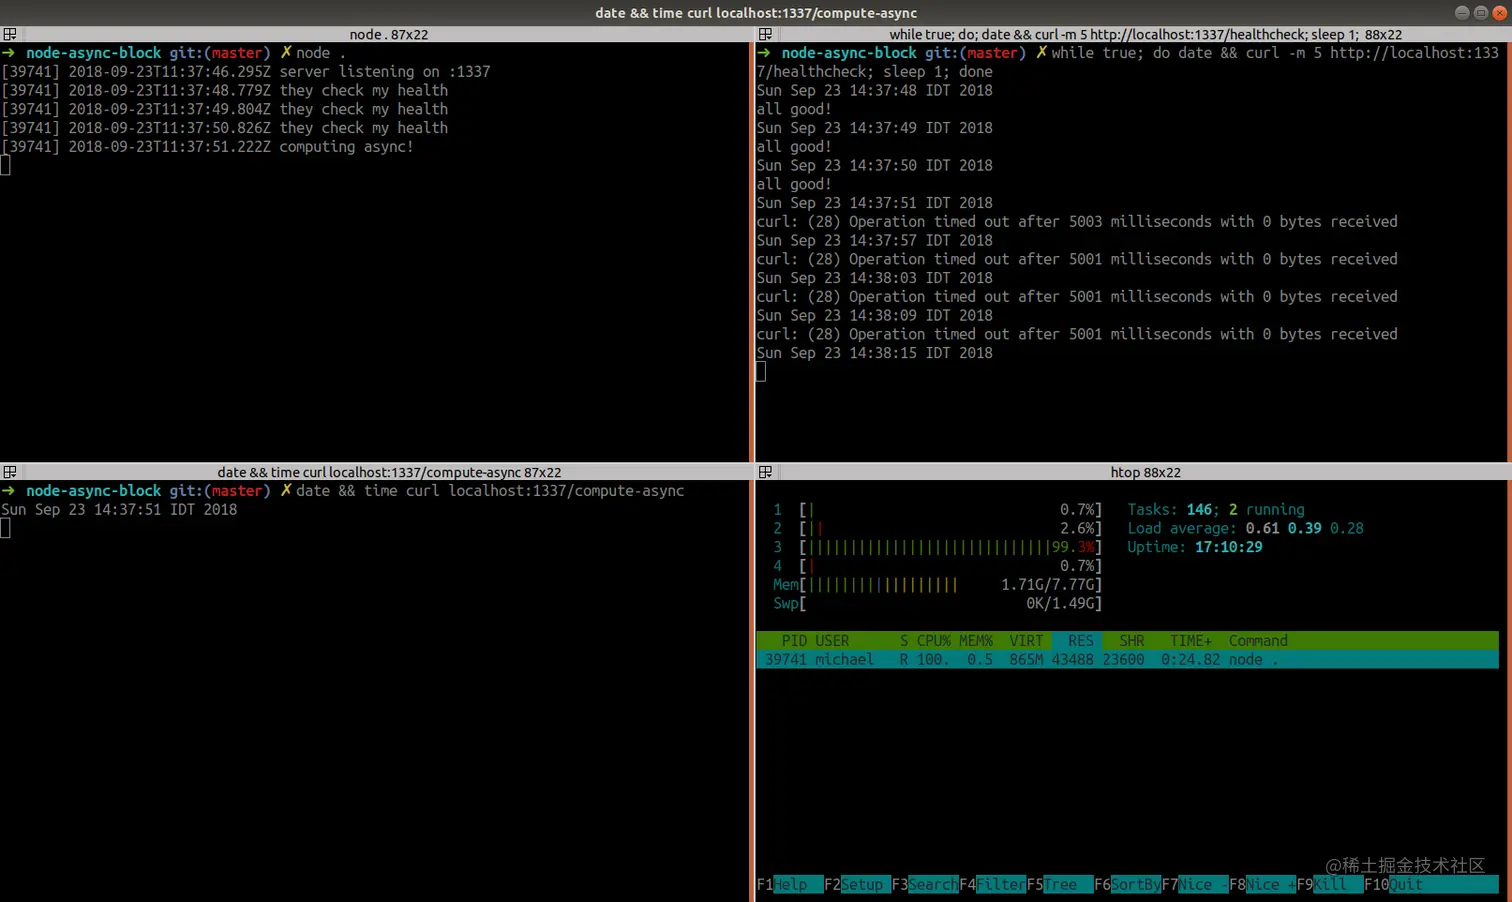Click the 11:37:50.826Z 'they check my health' line
Viewport: 1512px width, 902px height.
[225, 128]
